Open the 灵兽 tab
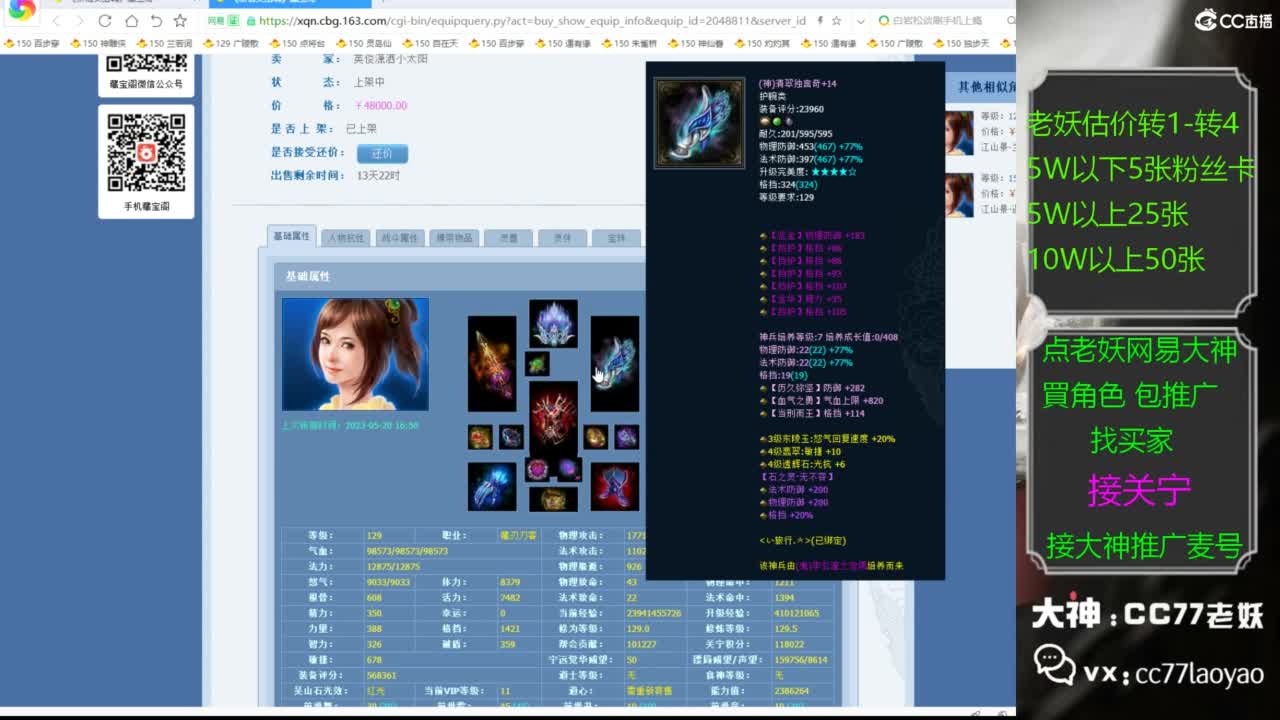This screenshot has height=720, width=1280. (x=508, y=238)
